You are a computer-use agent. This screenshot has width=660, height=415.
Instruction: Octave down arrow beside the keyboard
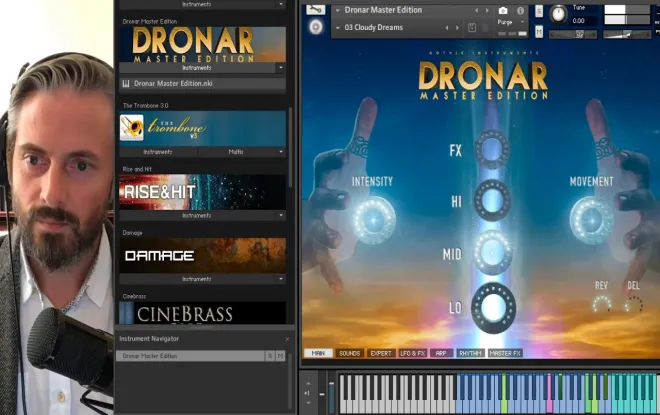308,403
